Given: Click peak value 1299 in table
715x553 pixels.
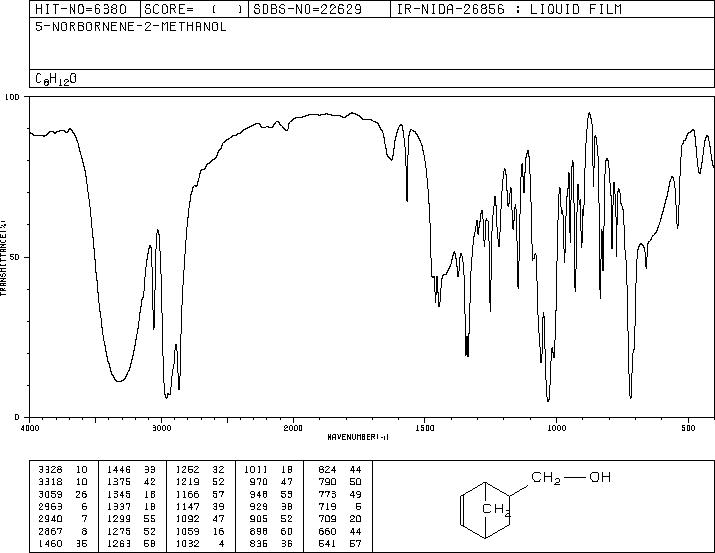Looking at the screenshot, I should click(x=119, y=519).
